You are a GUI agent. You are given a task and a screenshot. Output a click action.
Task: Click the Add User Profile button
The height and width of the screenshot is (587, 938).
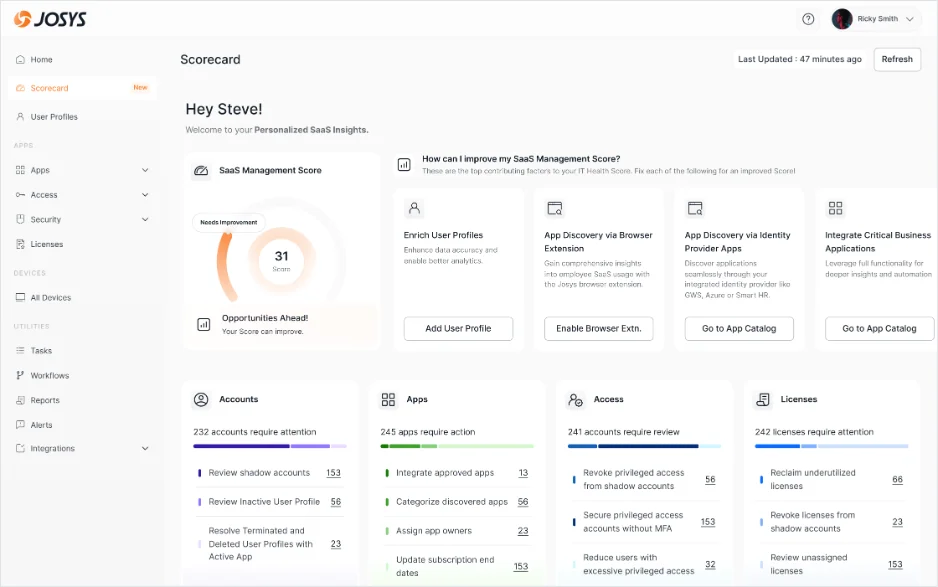click(458, 329)
